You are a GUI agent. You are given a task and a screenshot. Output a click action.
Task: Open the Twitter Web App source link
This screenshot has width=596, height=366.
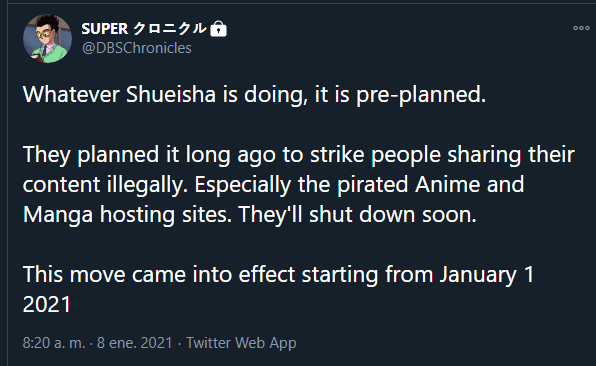pyautogui.click(x=241, y=343)
